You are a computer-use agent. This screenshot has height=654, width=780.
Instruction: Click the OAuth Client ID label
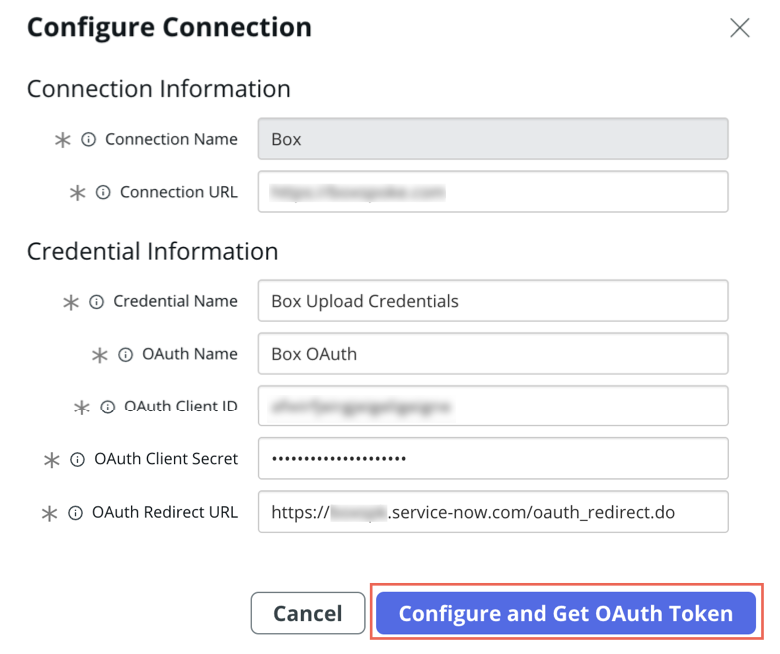click(181, 406)
